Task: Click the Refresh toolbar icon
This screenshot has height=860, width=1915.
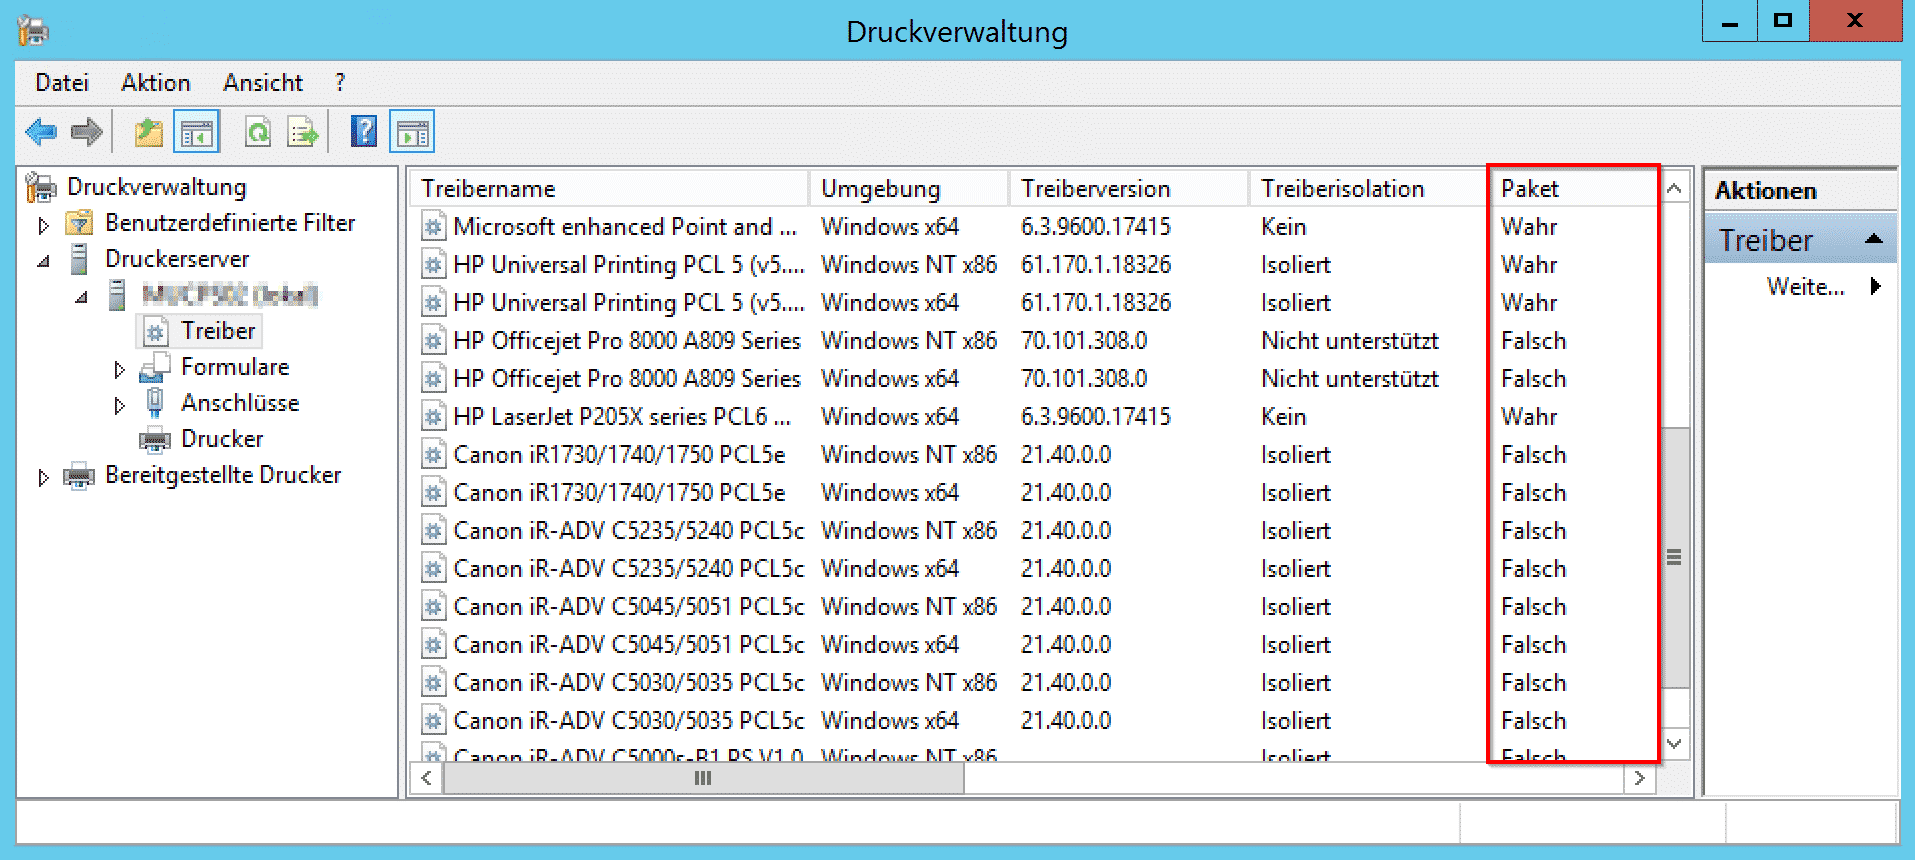Action: click(258, 132)
